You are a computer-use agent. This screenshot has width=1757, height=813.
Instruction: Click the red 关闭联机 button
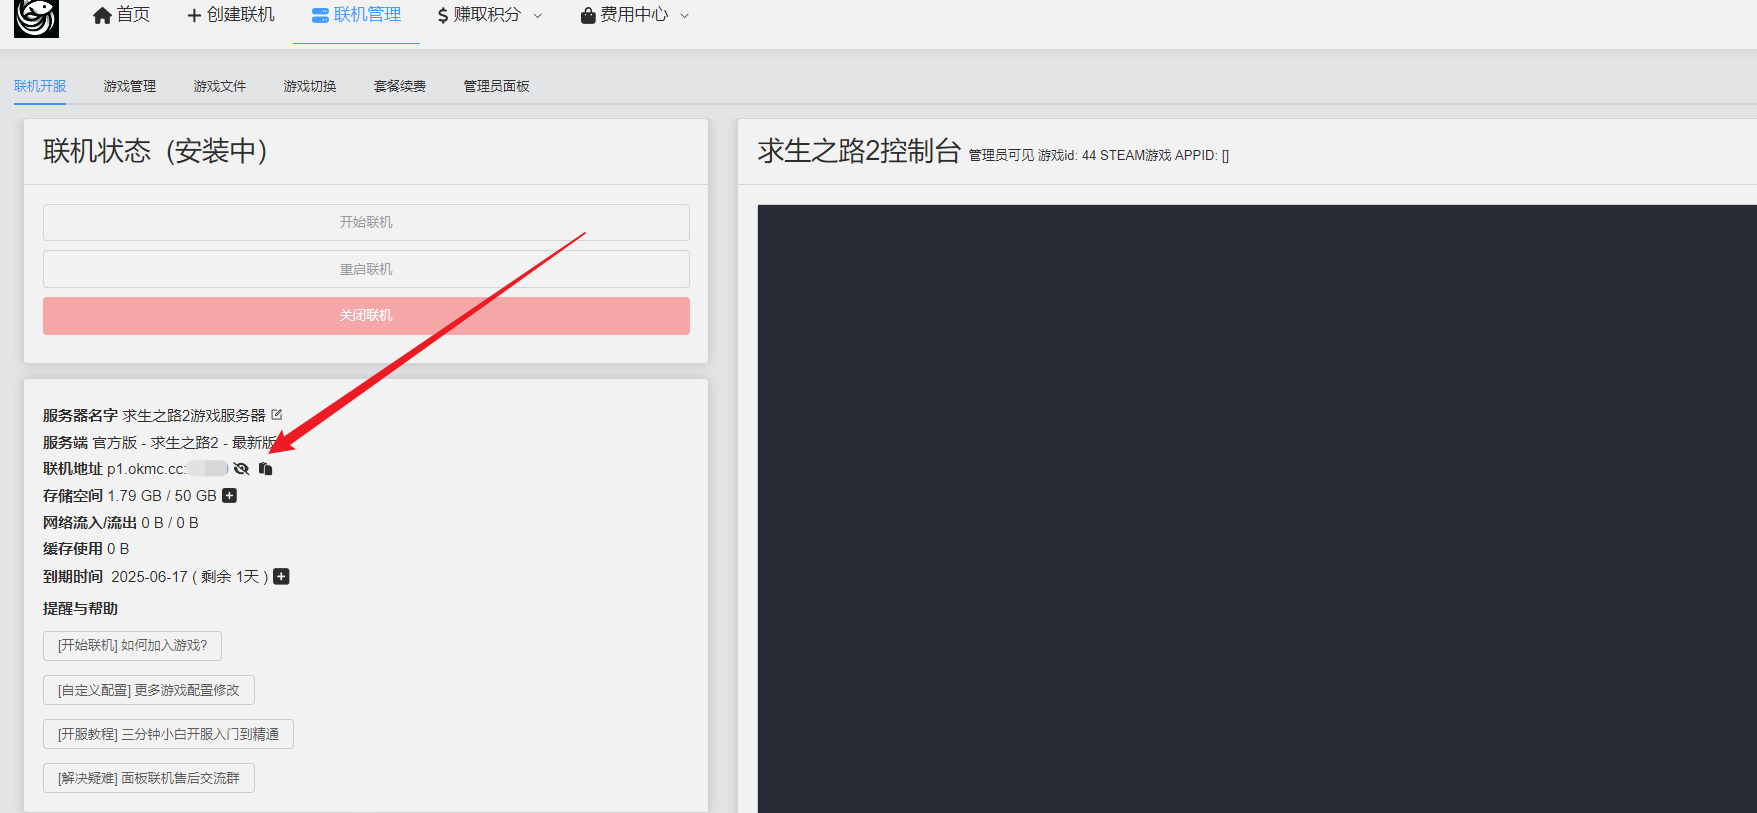(366, 315)
